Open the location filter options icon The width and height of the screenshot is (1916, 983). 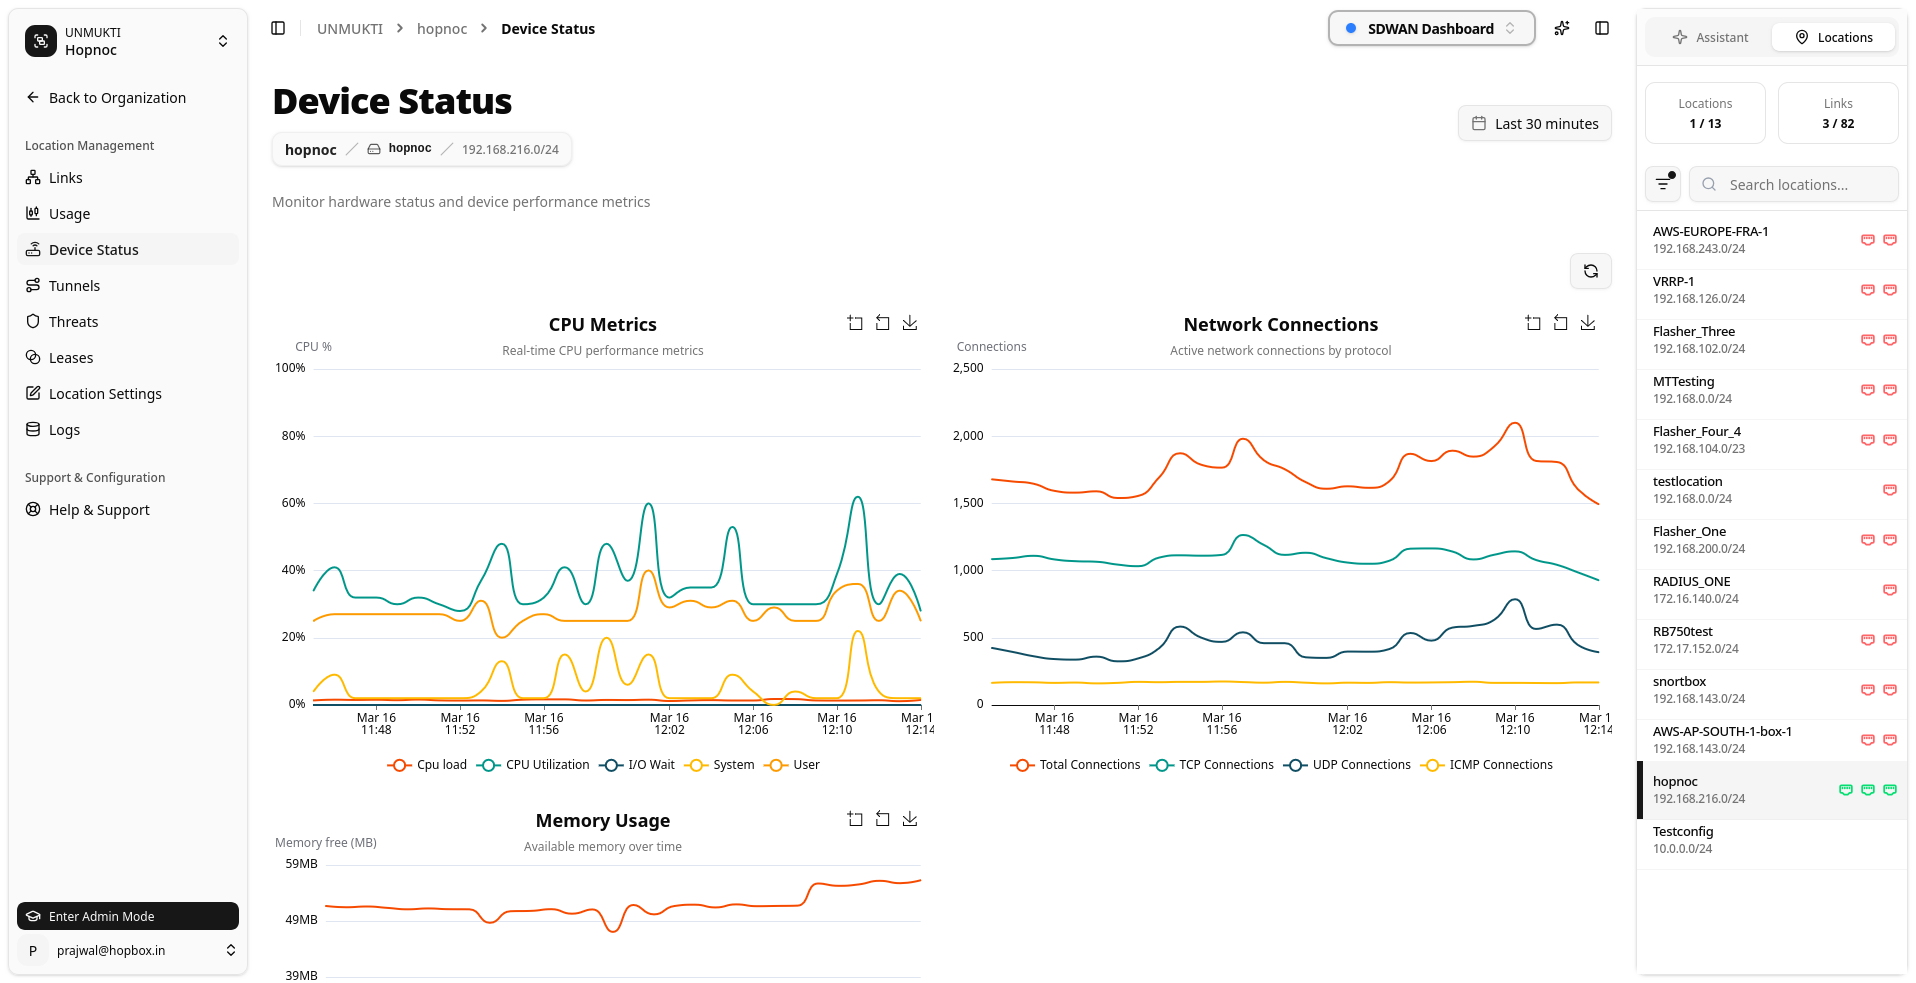1663,184
